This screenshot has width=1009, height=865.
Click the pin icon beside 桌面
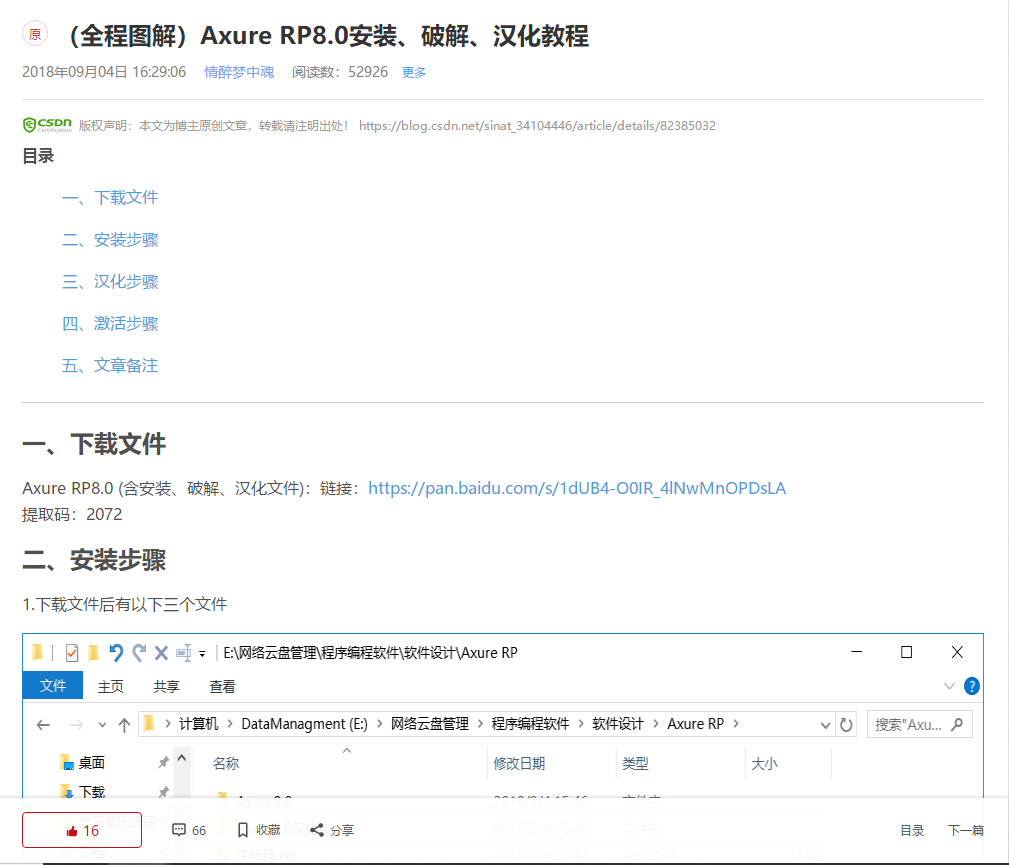[163, 763]
